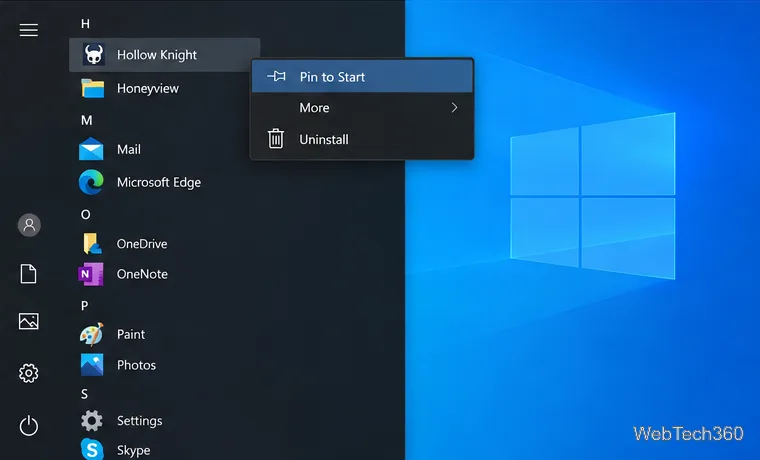Click the Microsoft Edge text label
Screen dimensions: 760x460
coord(159,183)
